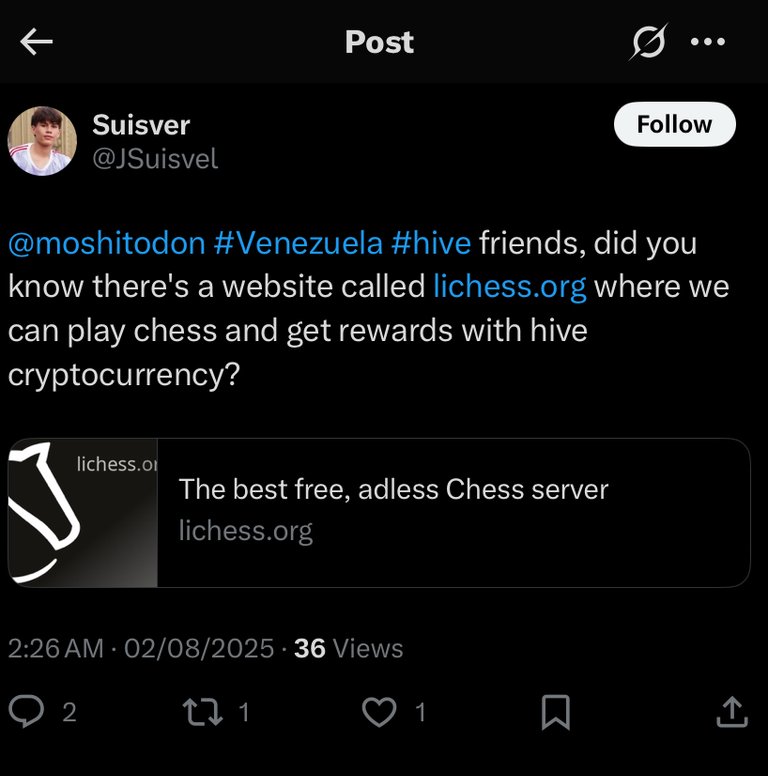
Task: Click the Follow button
Action: click(x=674, y=125)
